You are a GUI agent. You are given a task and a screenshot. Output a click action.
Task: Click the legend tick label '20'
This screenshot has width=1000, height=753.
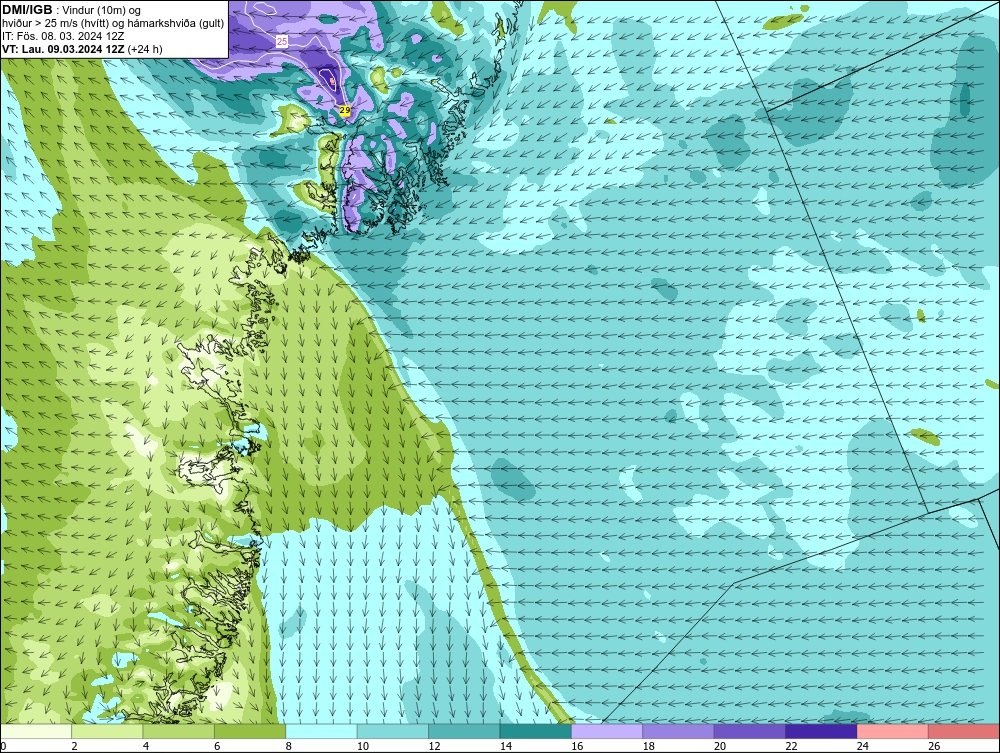[719, 746]
